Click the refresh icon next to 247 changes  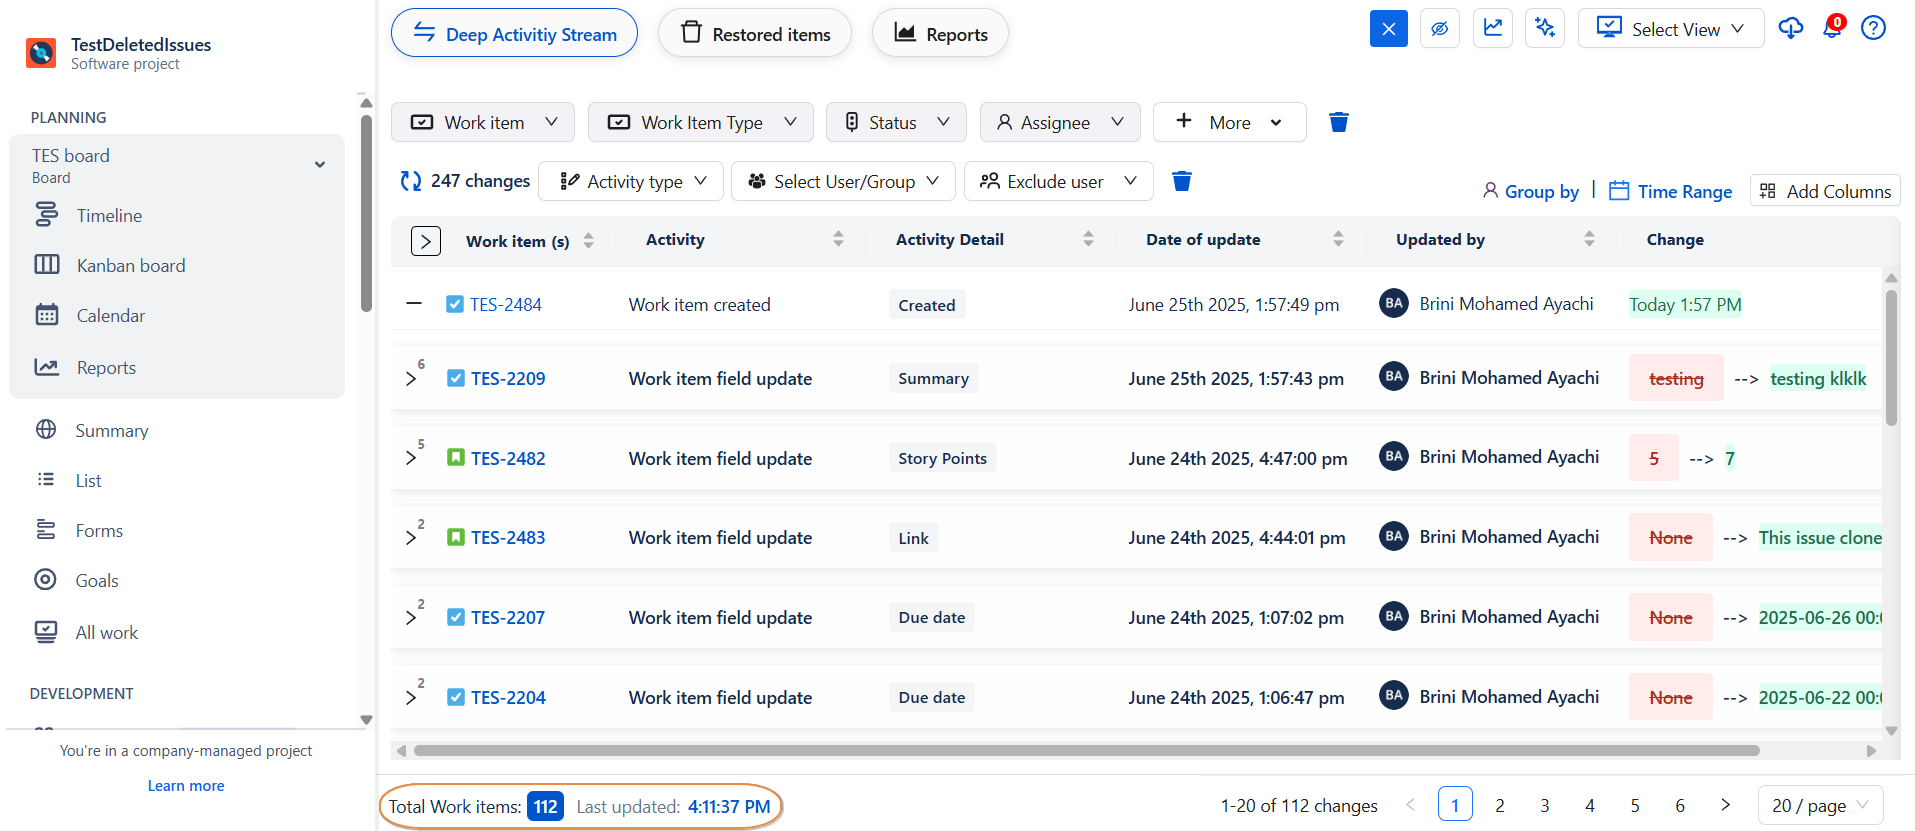point(410,181)
